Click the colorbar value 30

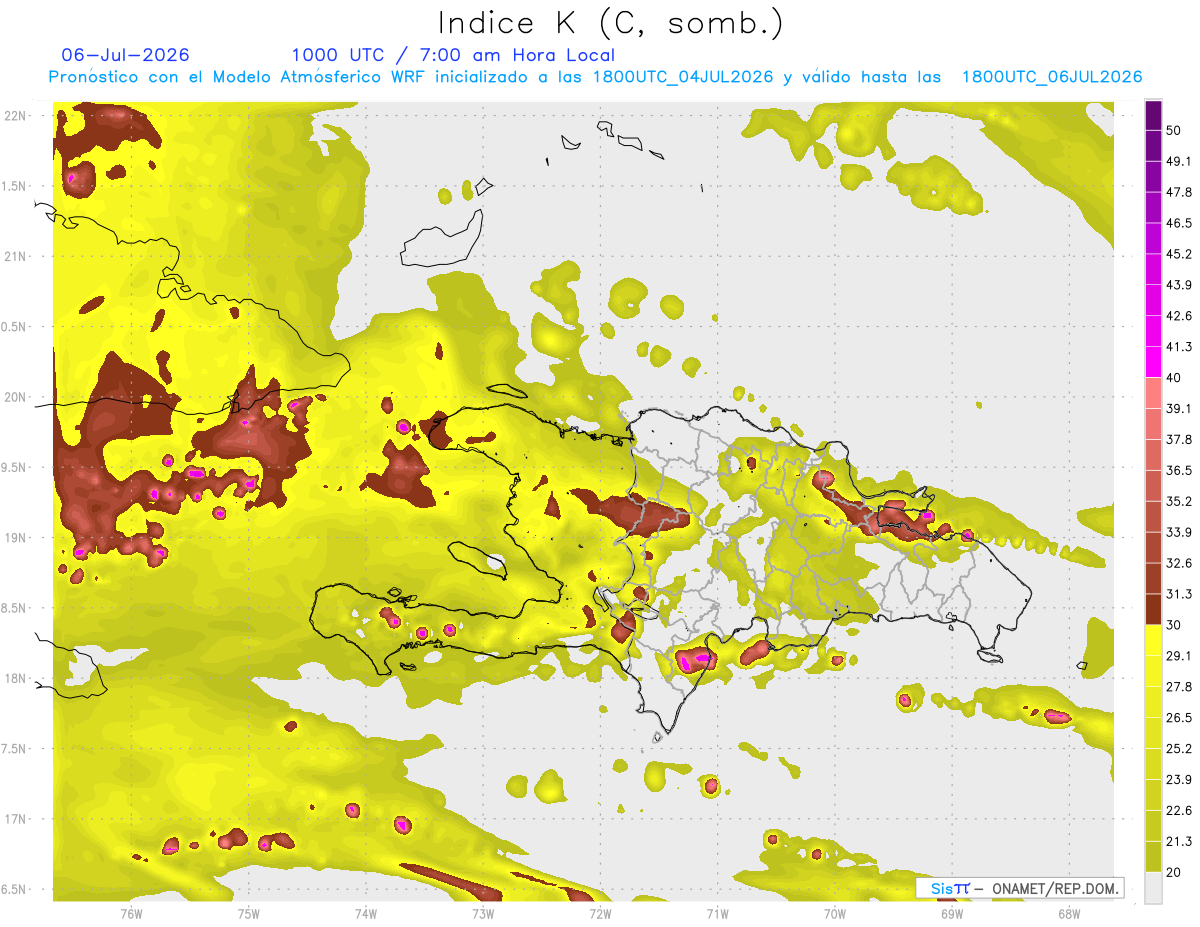coord(1175,625)
